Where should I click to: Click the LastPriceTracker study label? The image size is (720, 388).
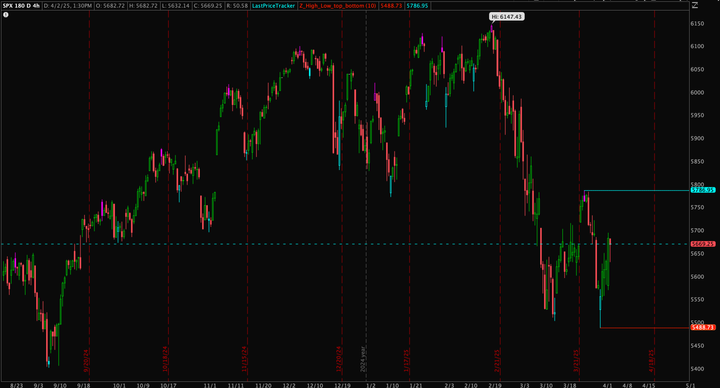click(273, 6)
